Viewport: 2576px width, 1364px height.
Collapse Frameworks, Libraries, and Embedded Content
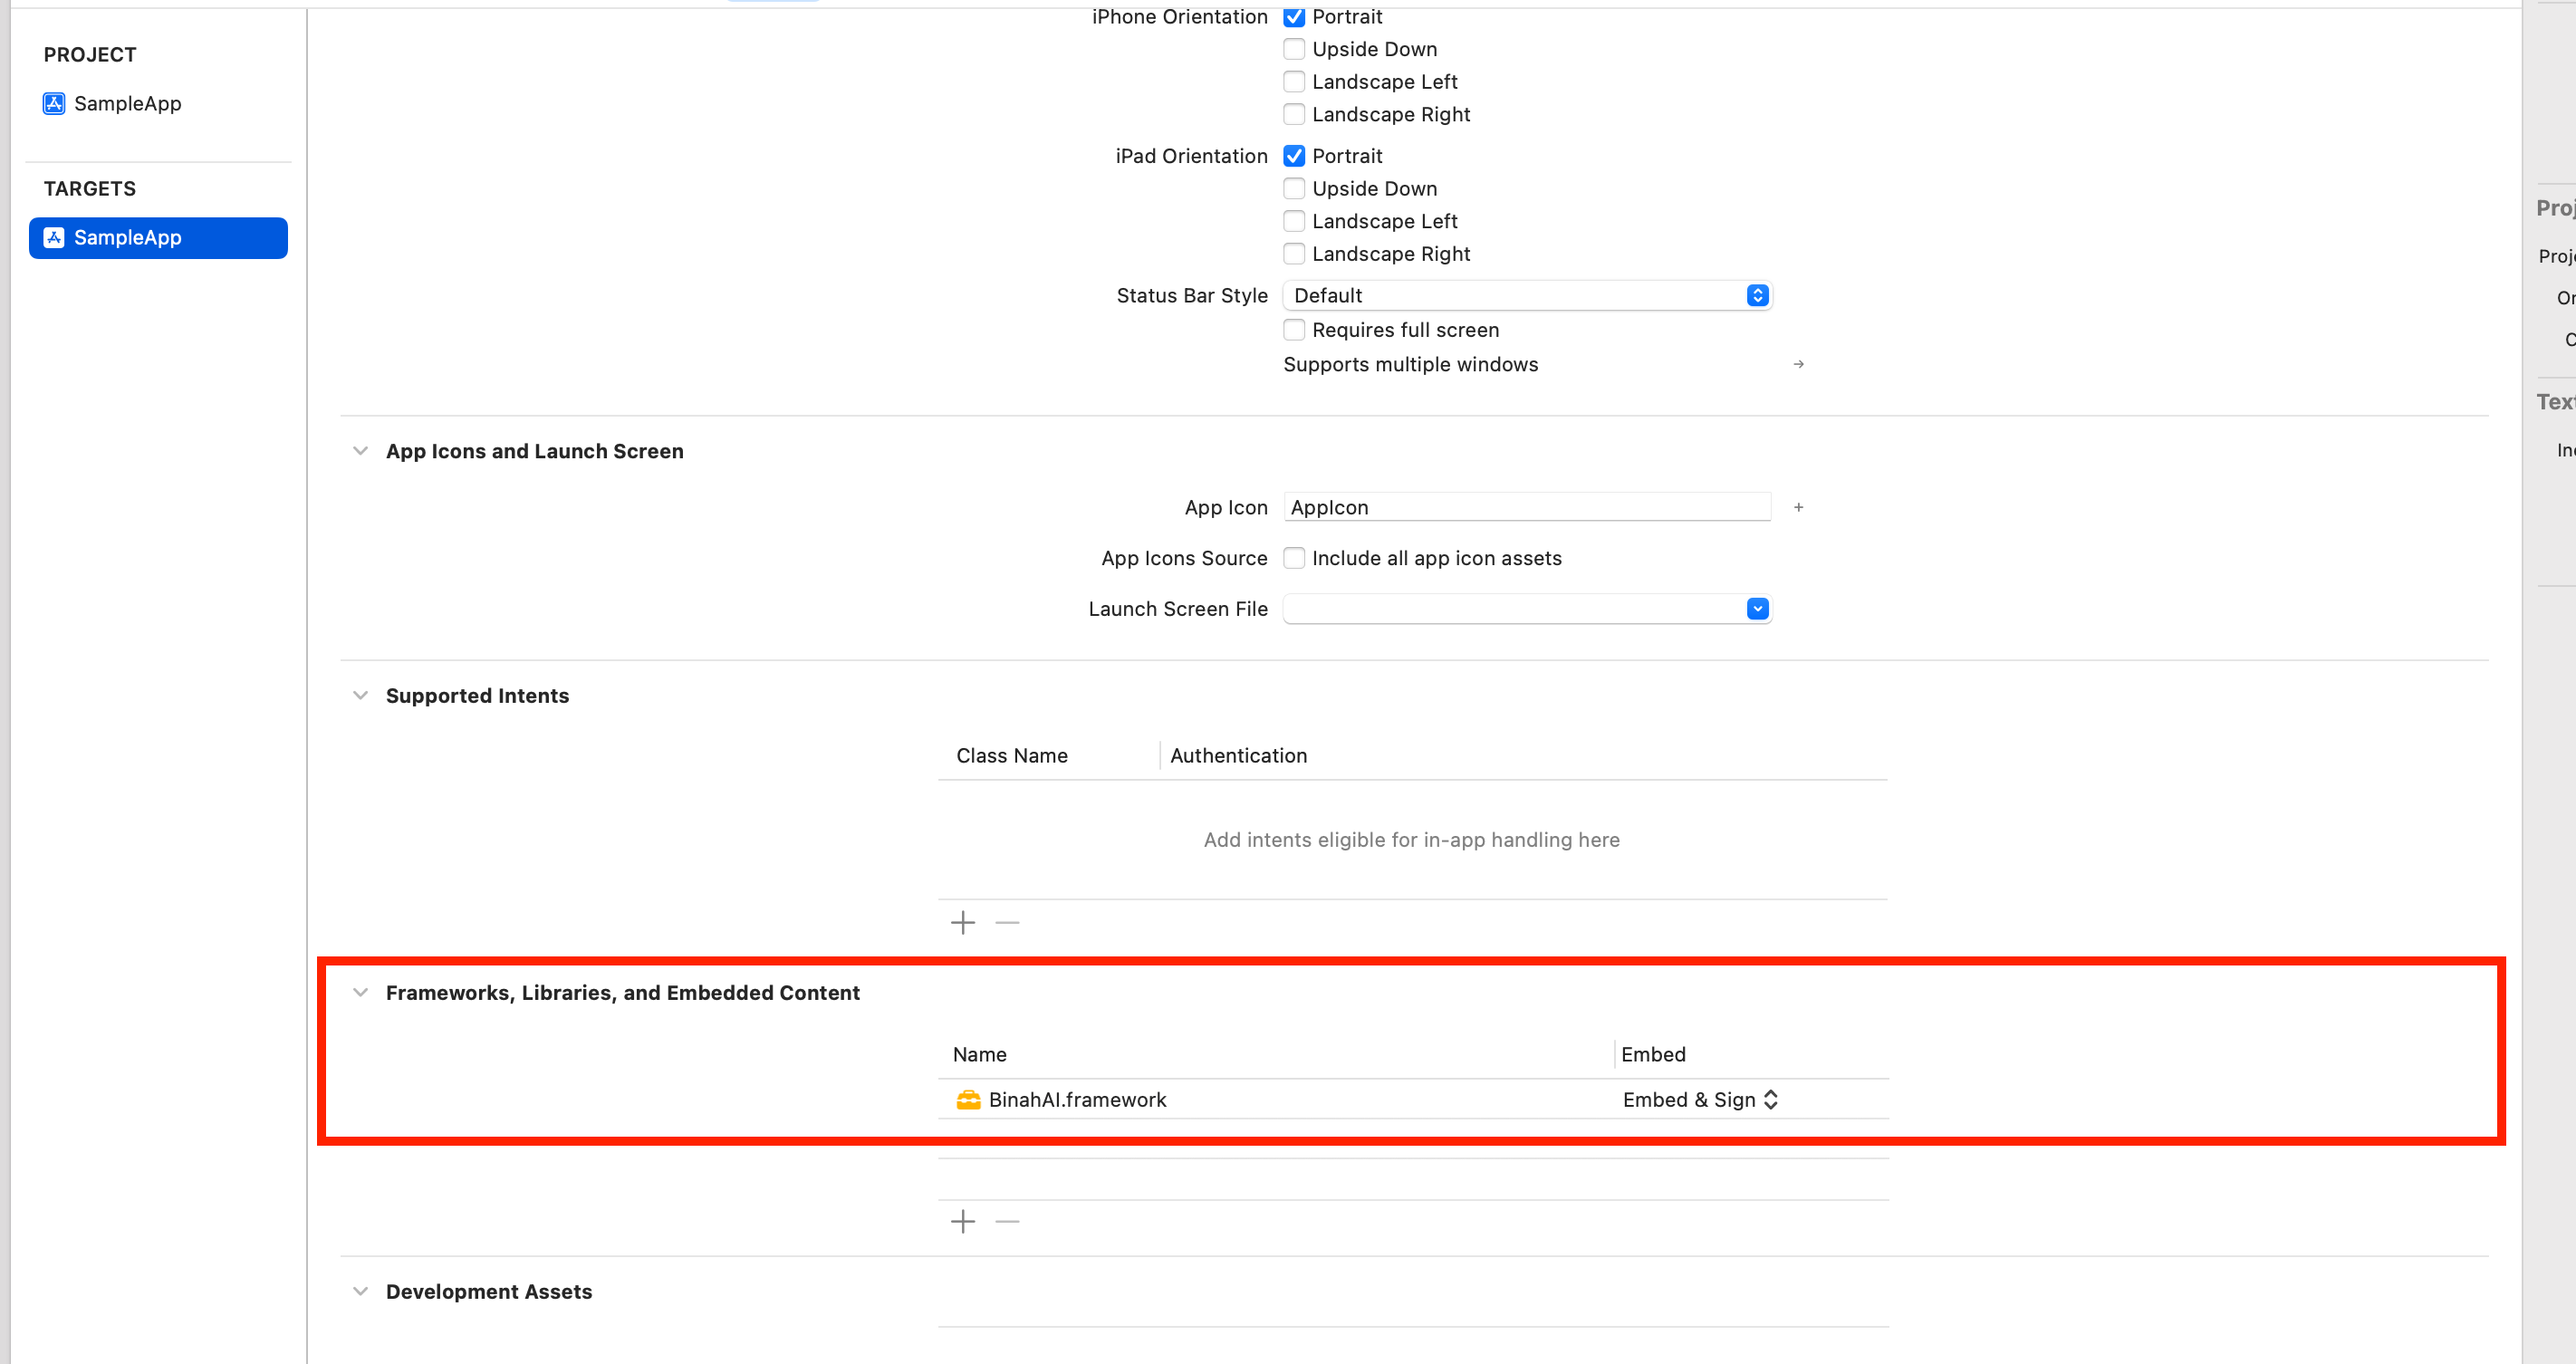[360, 993]
